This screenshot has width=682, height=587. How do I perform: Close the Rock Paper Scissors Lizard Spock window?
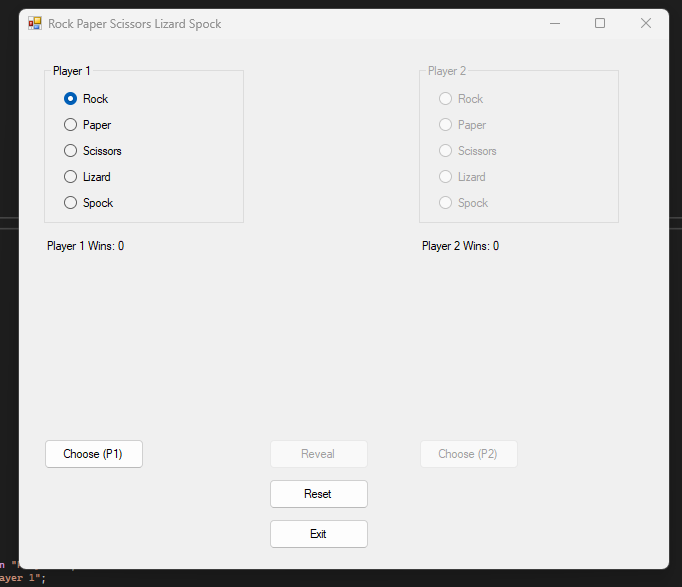pos(646,23)
